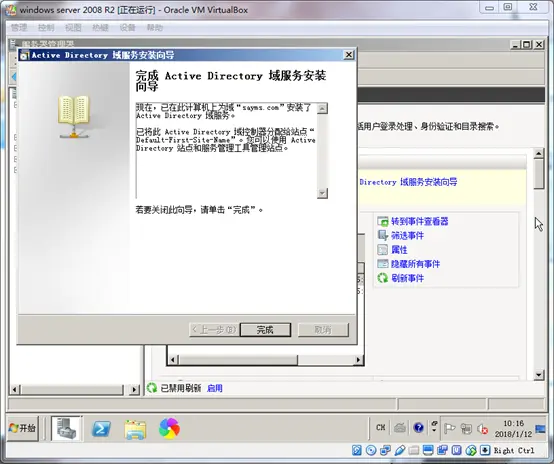Click the colorful pinwheel taskbar icon
Viewport: 554px width, 464px height.
coord(169,428)
